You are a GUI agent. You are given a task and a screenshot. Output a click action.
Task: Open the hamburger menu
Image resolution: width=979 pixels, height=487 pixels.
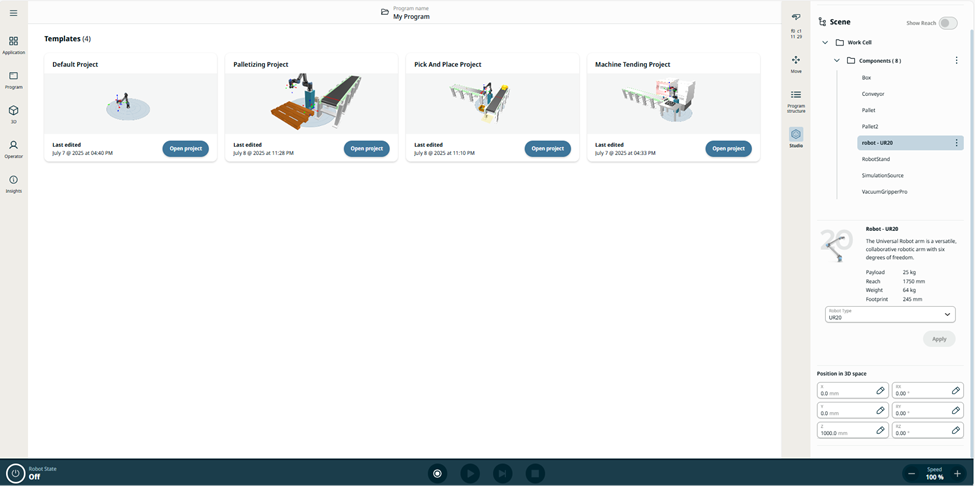coord(13,13)
